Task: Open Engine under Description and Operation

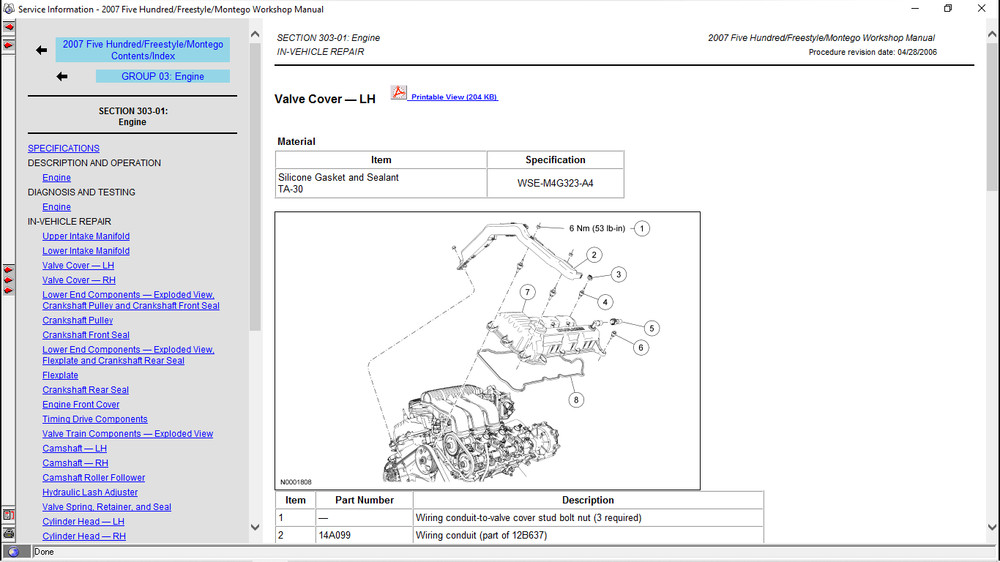Action: tap(56, 178)
